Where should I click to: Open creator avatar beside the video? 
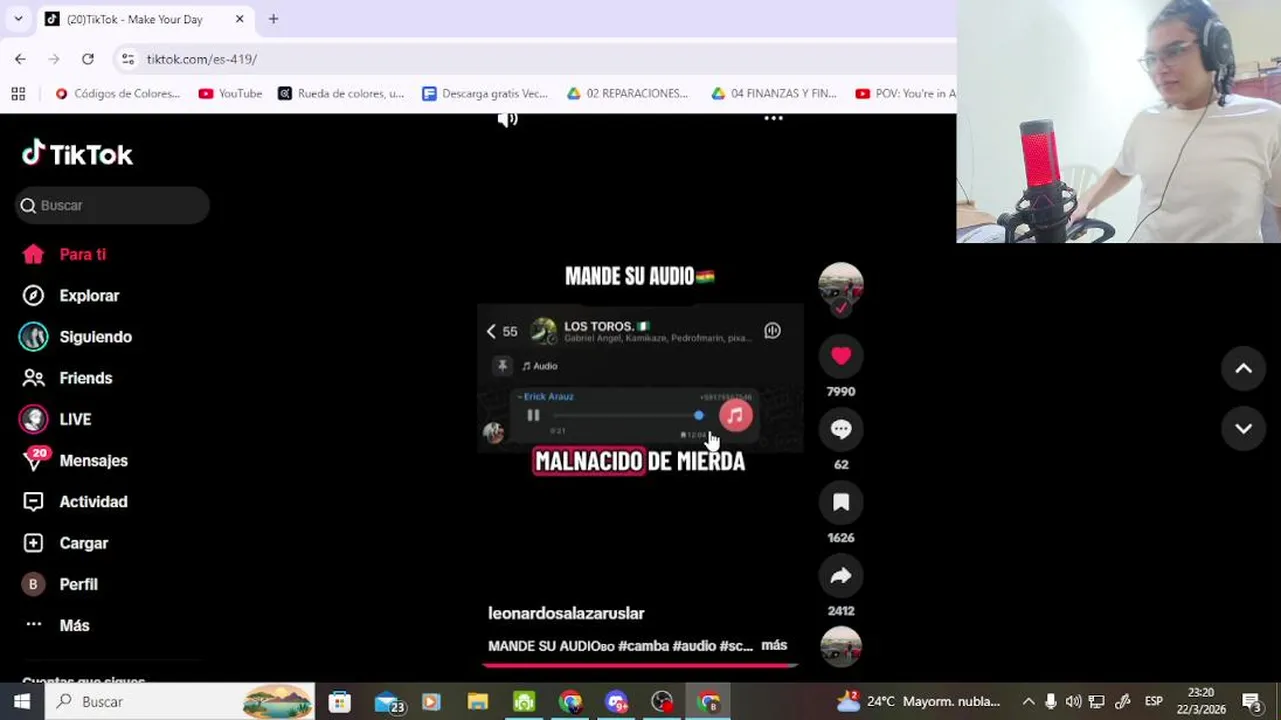(x=841, y=285)
